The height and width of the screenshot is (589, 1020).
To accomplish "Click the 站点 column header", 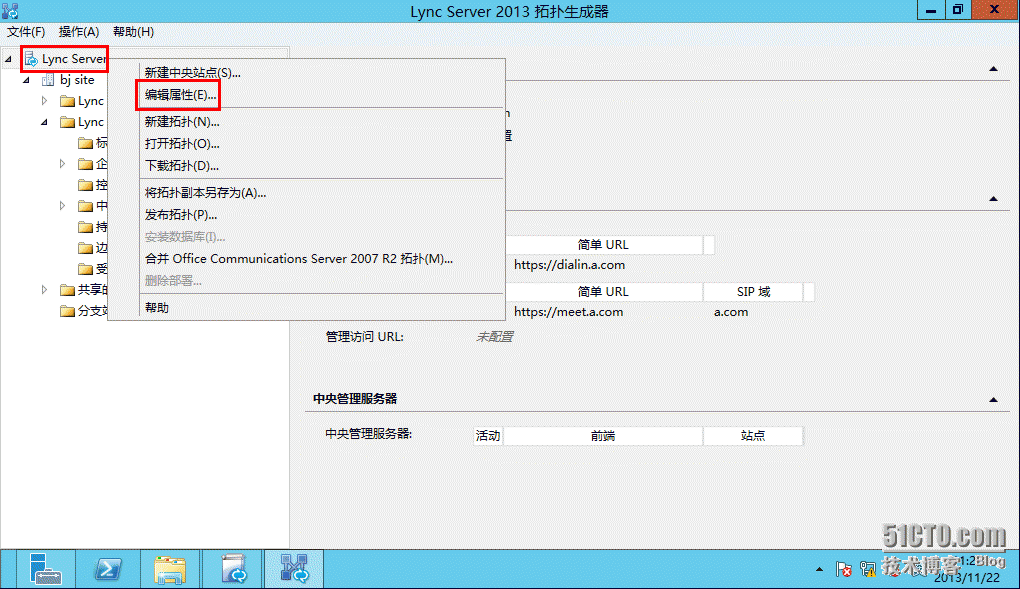I will (753, 435).
